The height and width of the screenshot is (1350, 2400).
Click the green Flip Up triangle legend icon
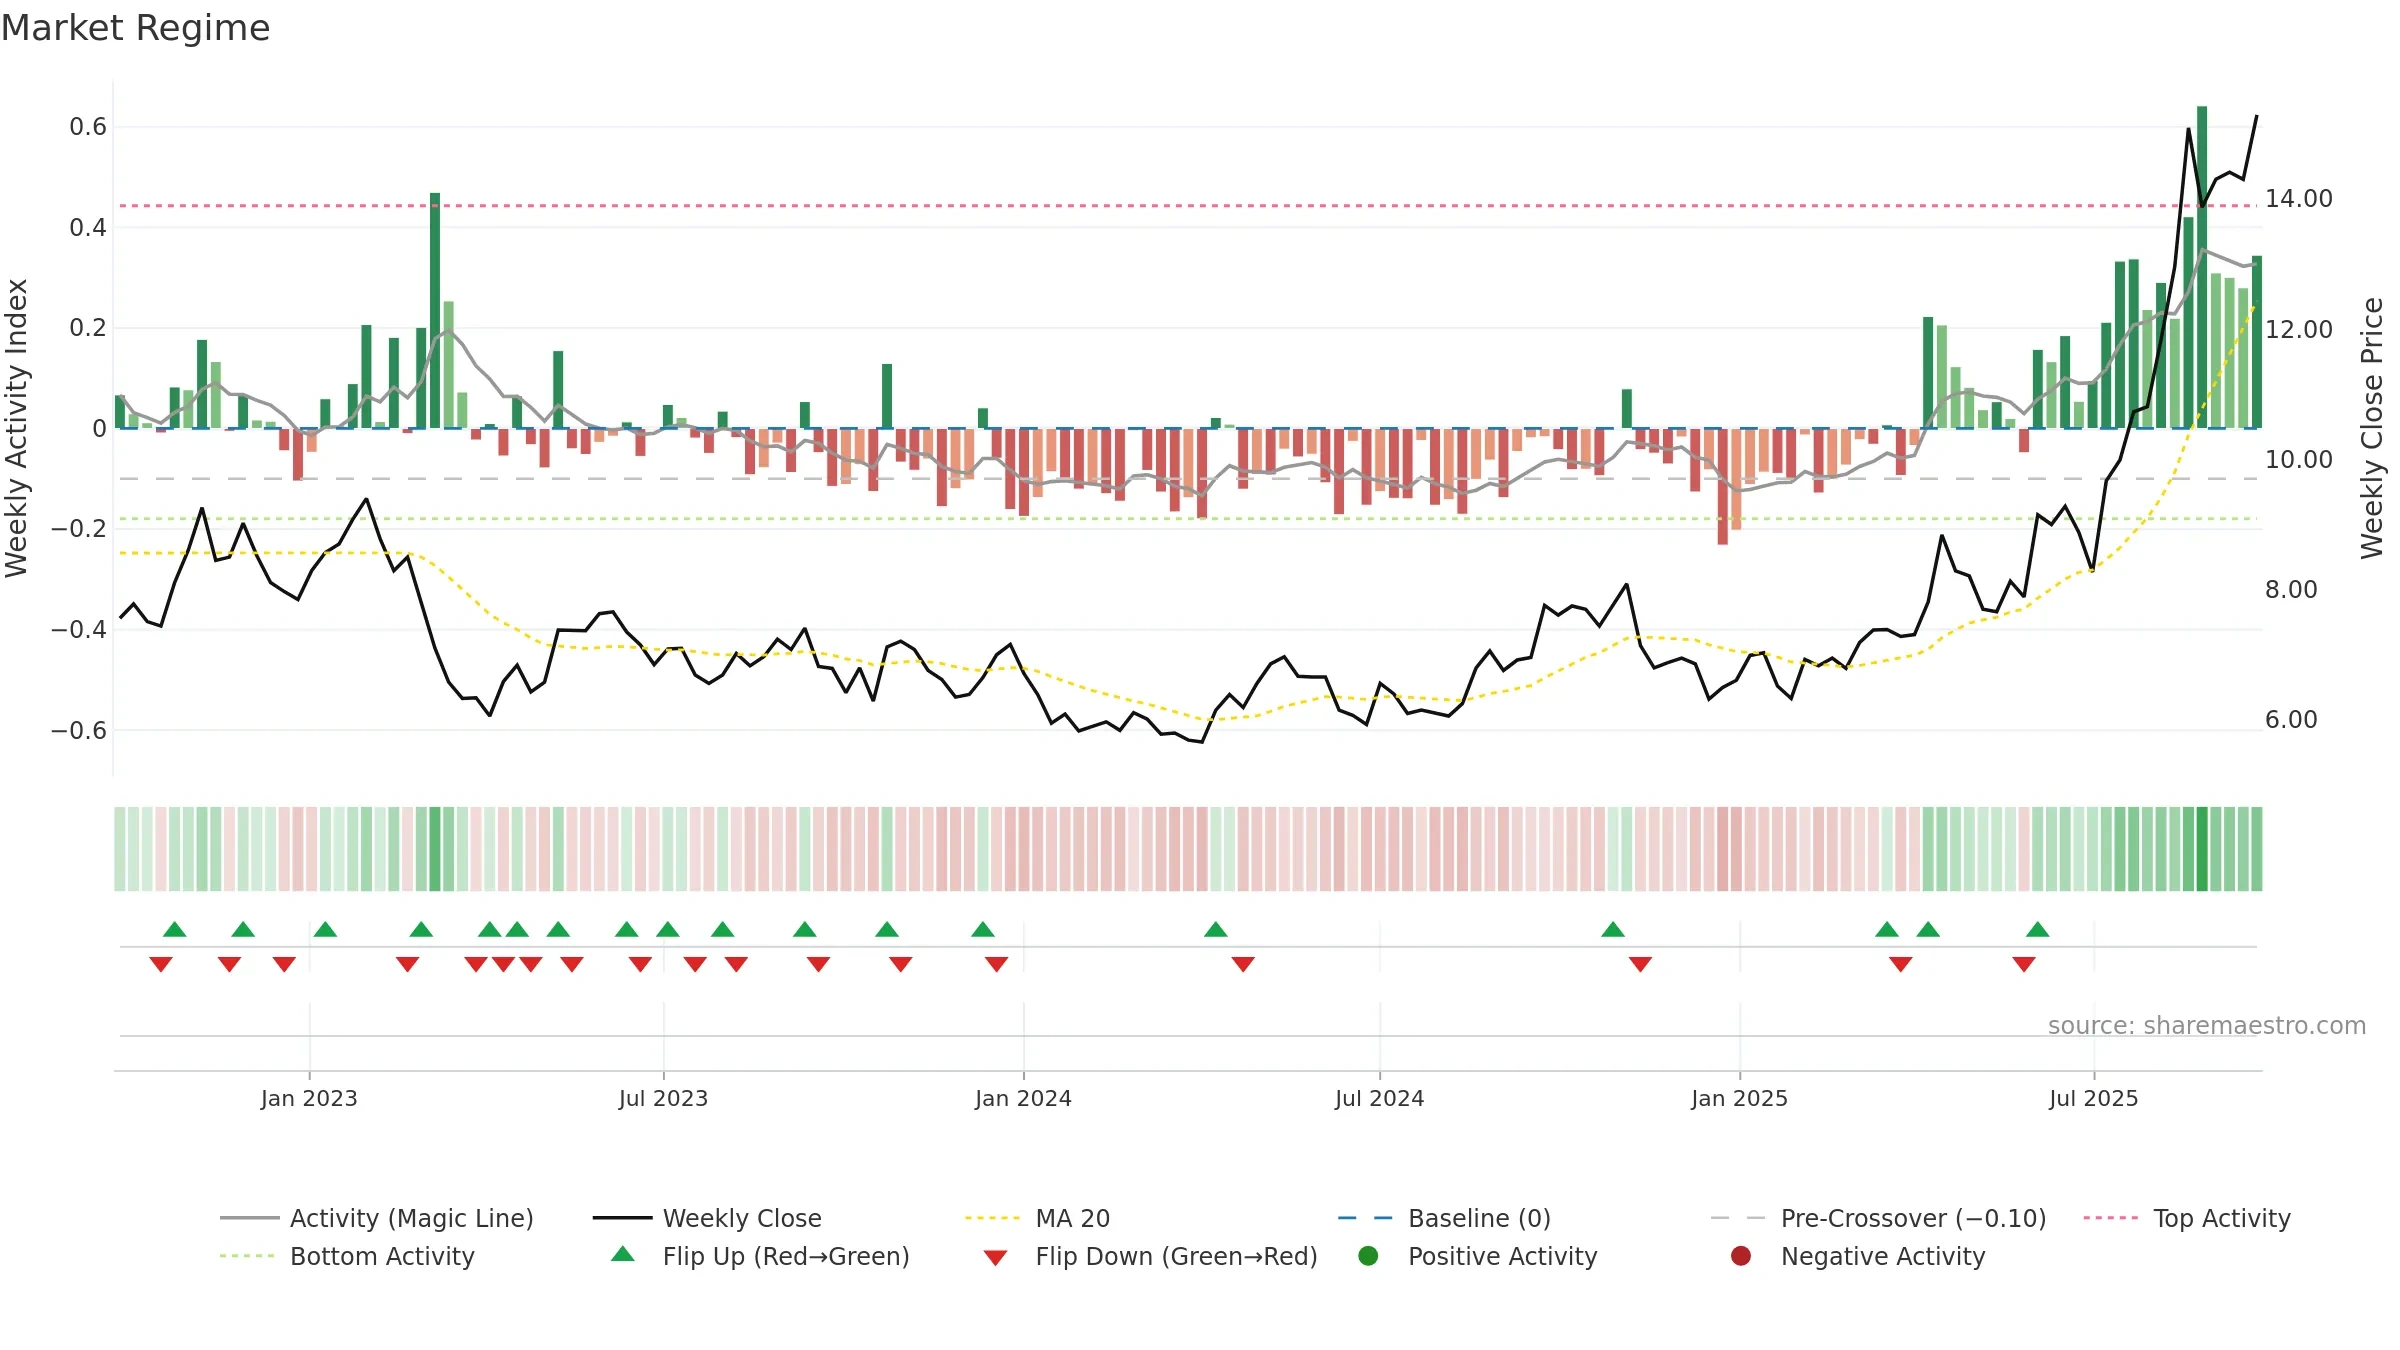click(x=622, y=1254)
